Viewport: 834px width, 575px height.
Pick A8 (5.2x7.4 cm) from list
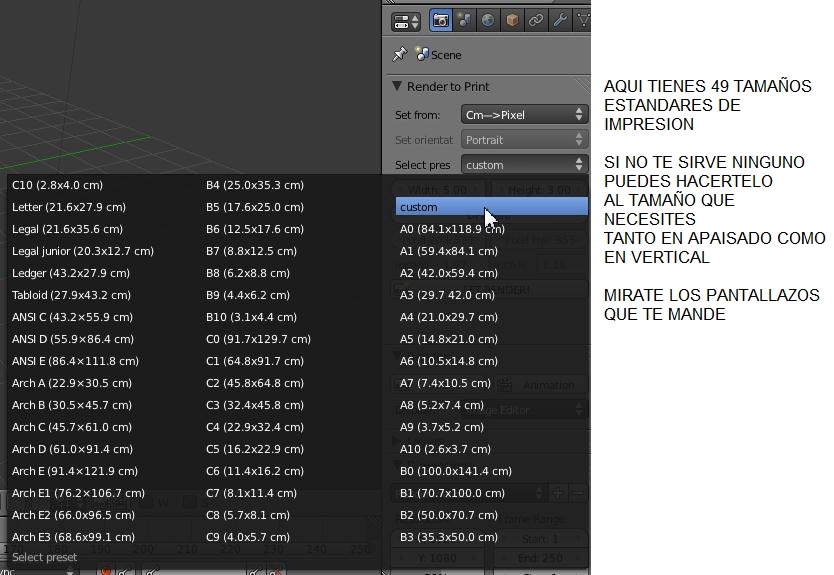click(x=442, y=405)
